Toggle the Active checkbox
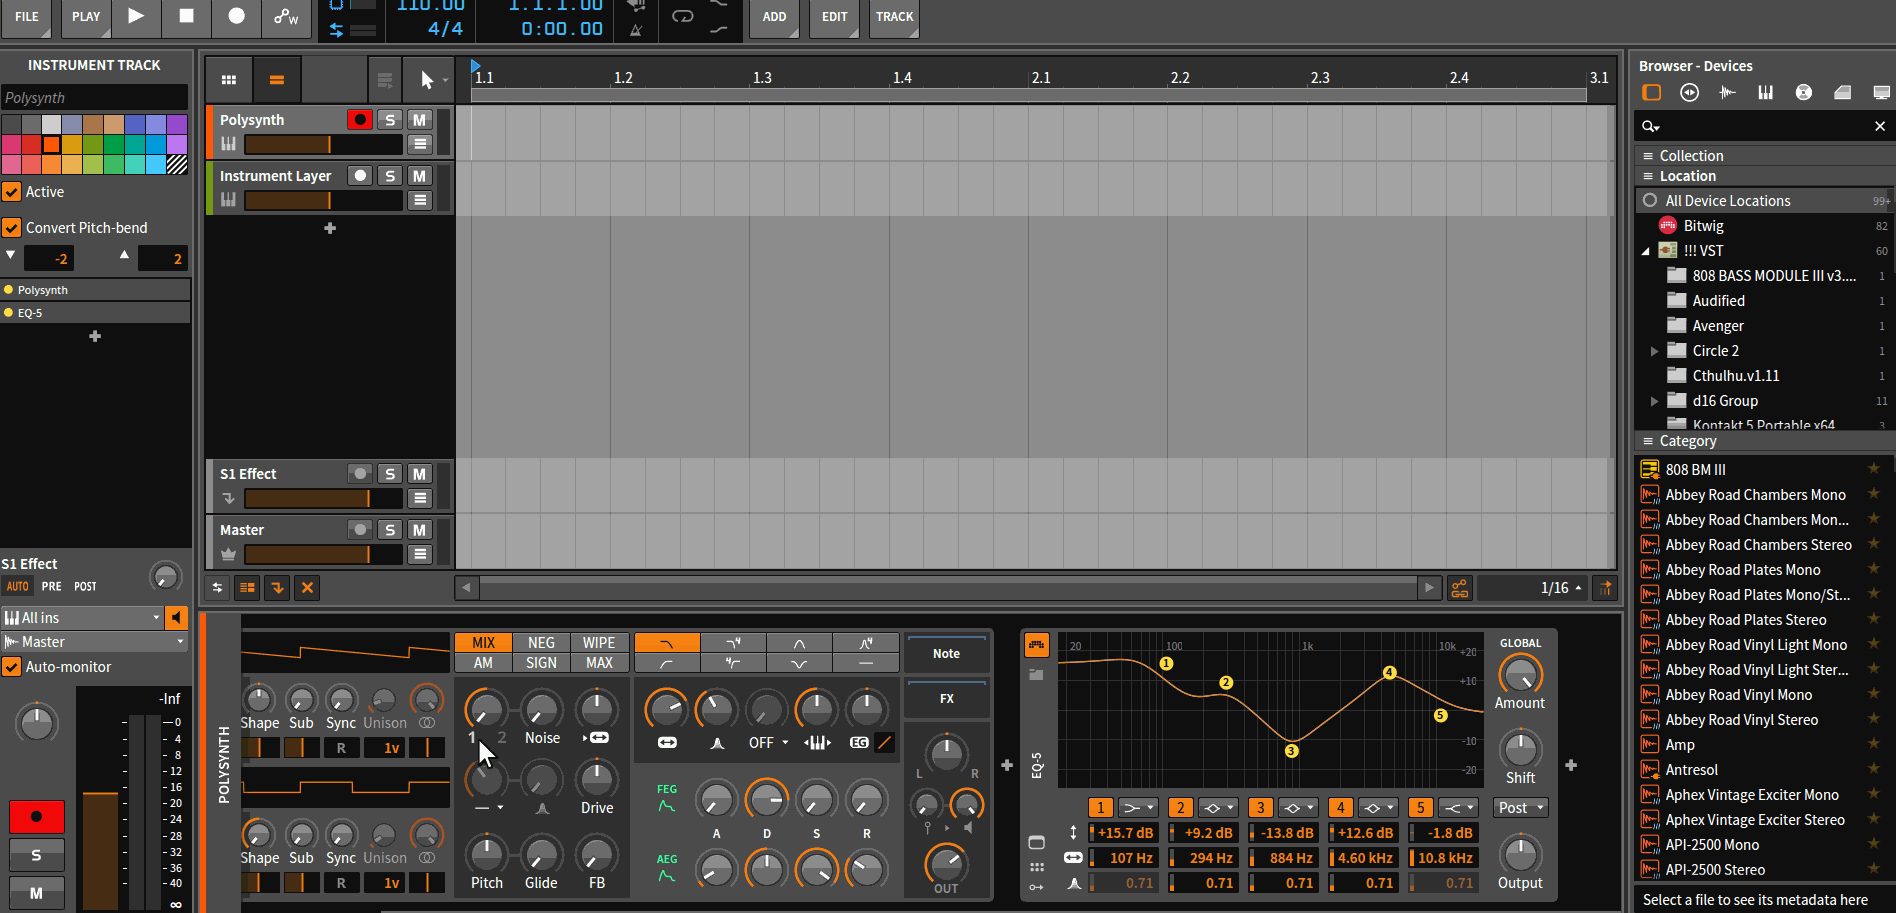 click(12, 192)
